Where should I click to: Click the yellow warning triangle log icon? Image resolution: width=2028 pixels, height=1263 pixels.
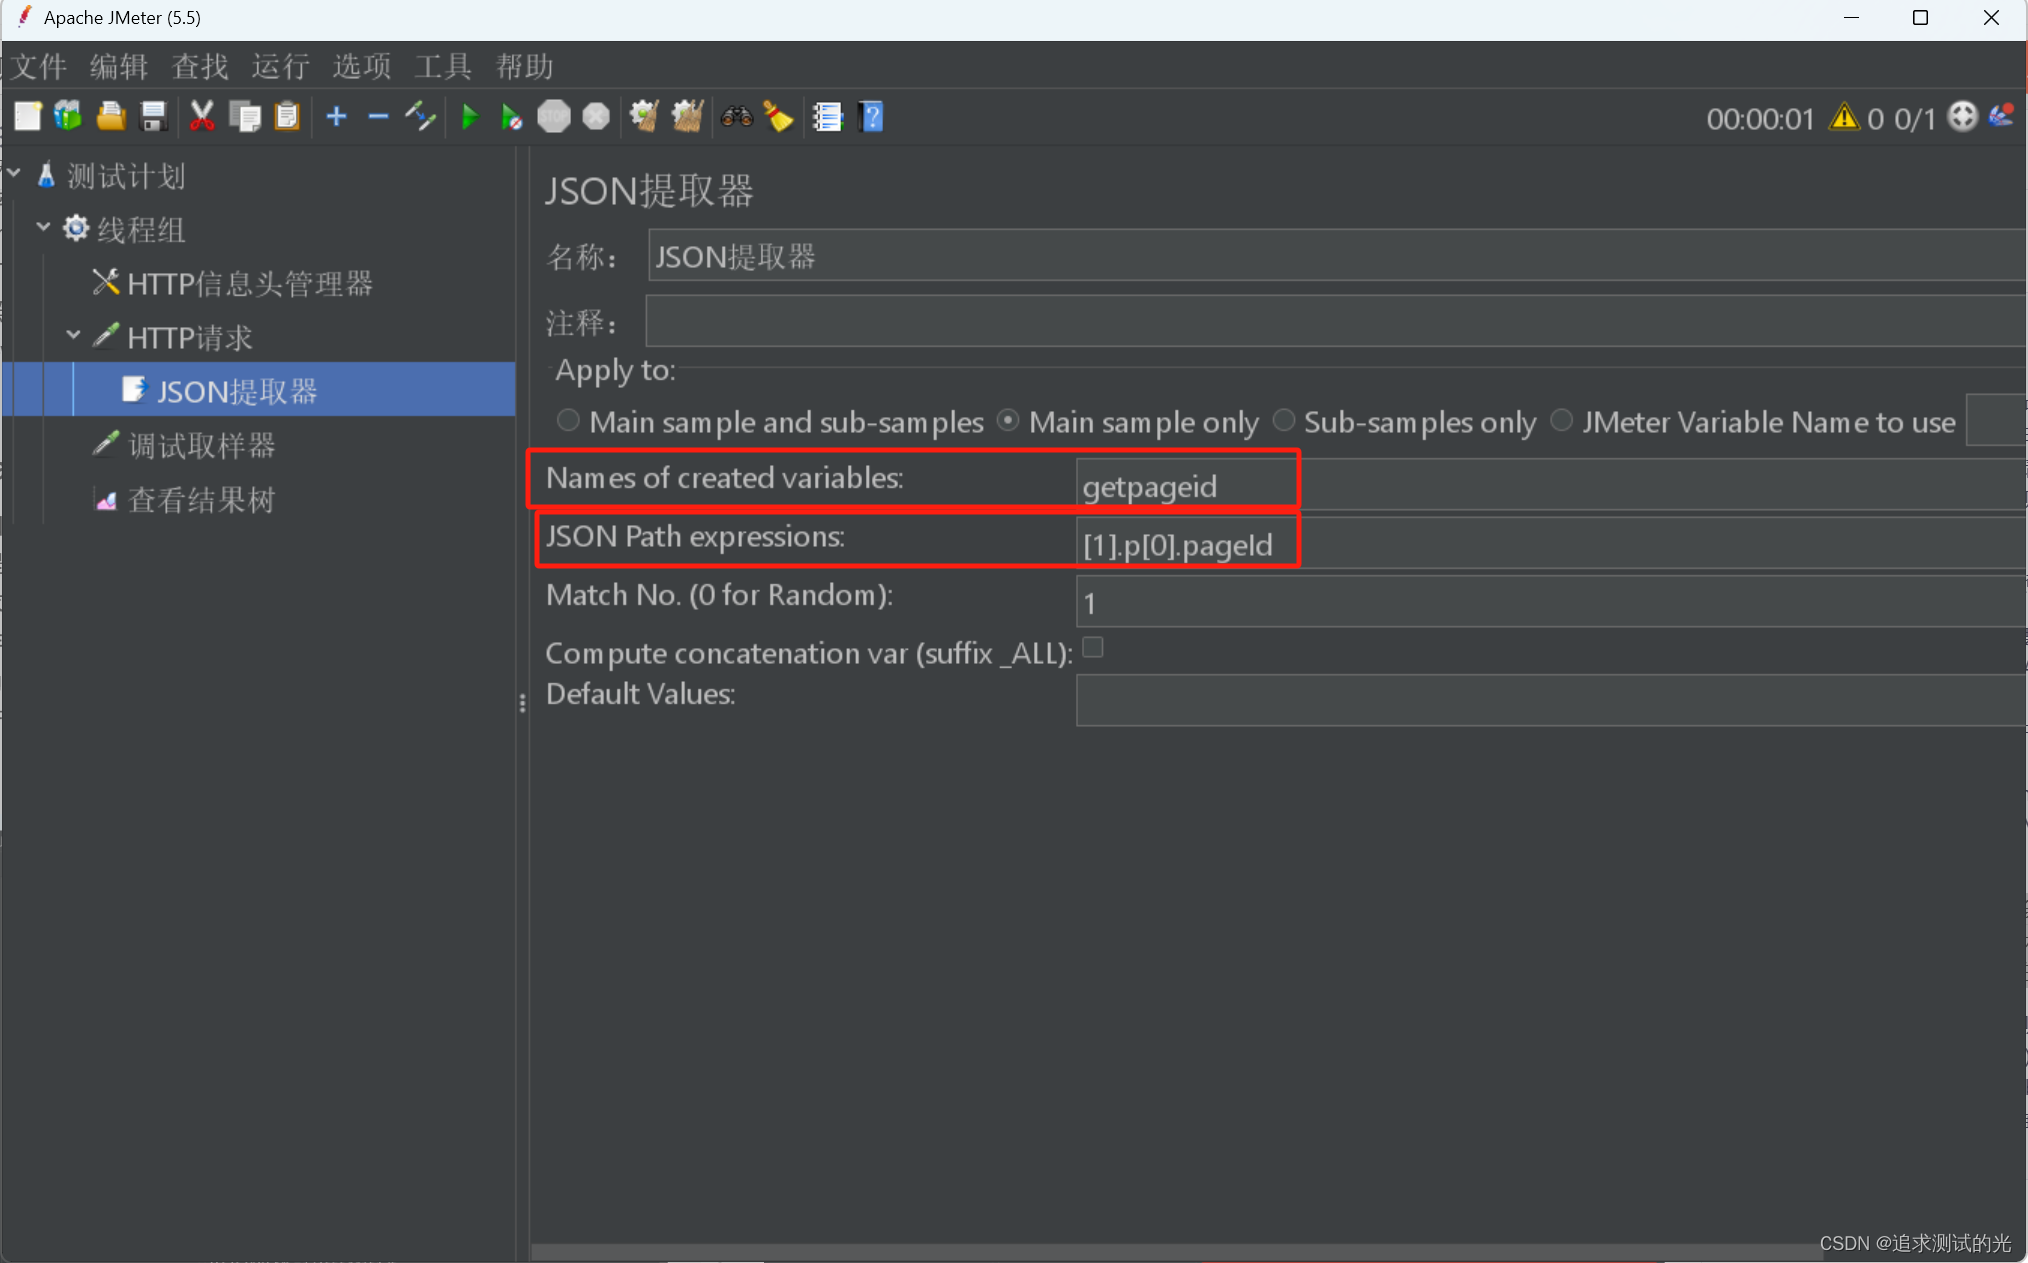[1844, 118]
